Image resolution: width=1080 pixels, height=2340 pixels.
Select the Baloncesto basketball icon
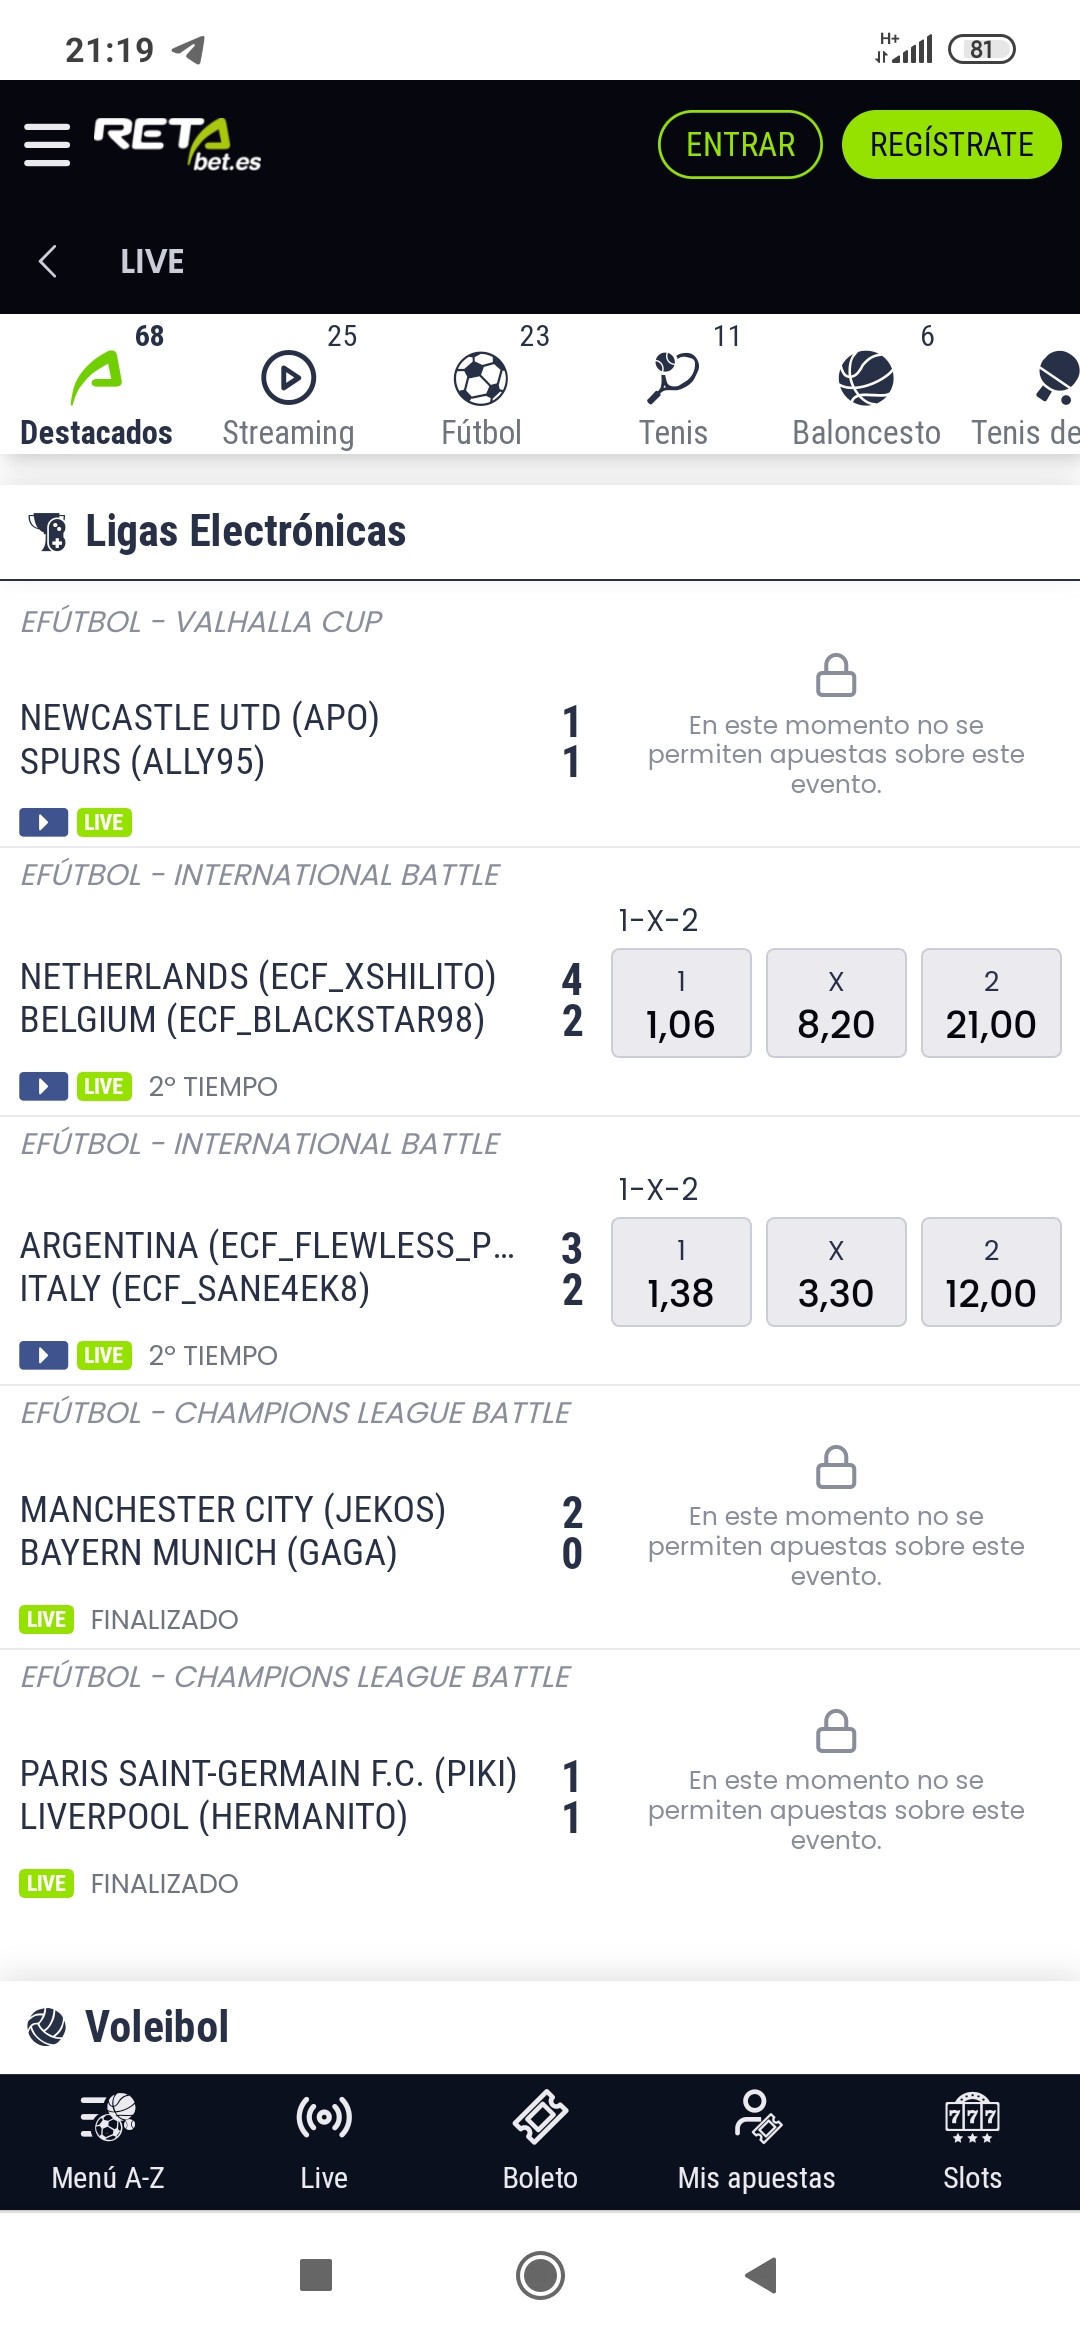point(866,378)
